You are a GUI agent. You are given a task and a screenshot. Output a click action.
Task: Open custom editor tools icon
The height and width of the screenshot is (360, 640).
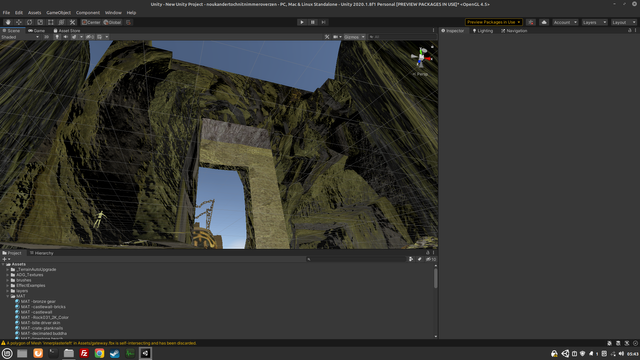pos(72,22)
